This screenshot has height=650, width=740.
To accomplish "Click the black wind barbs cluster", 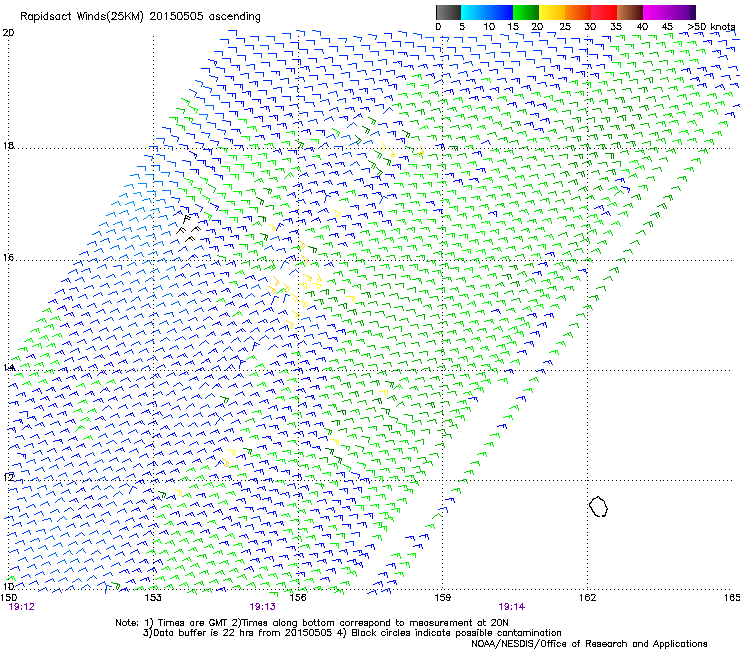I will coord(188,228).
